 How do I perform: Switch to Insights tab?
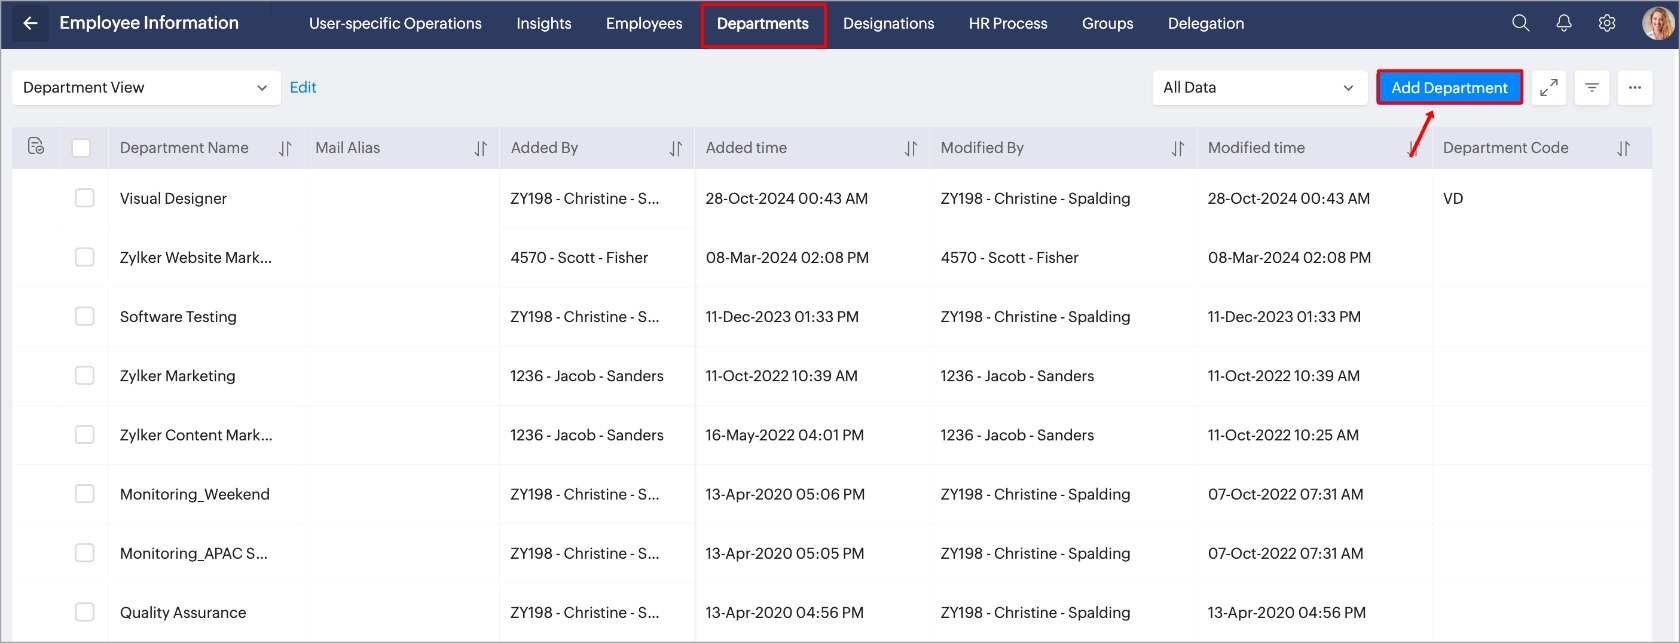click(544, 24)
